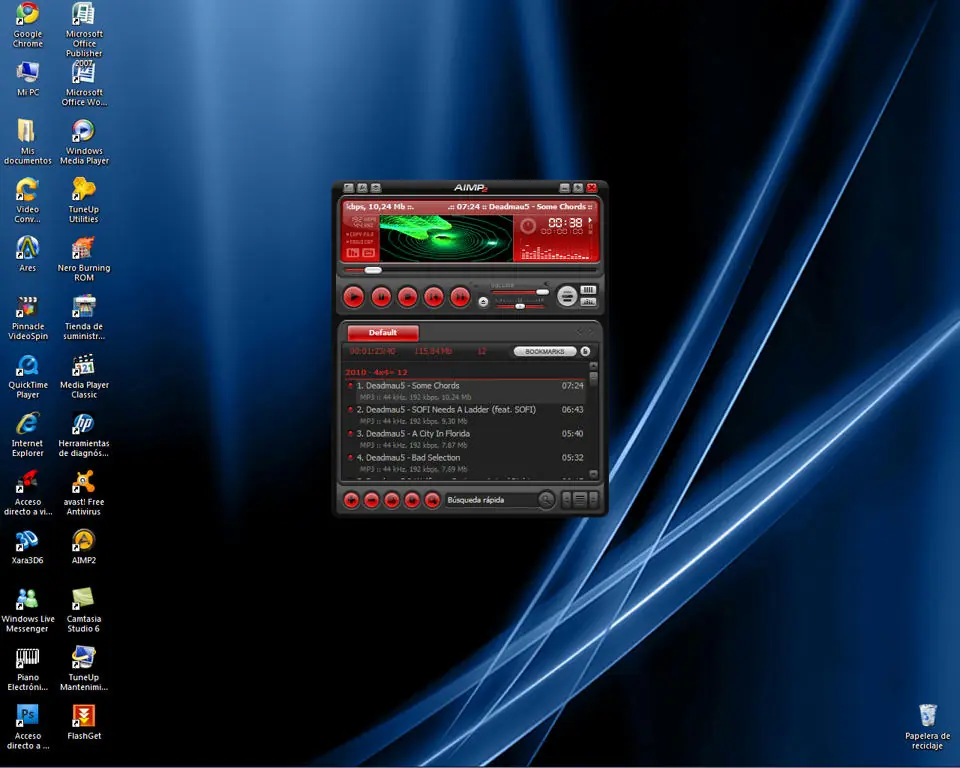Click the red remove-files minus button
The image size is (960, 768).
[372, 500]
